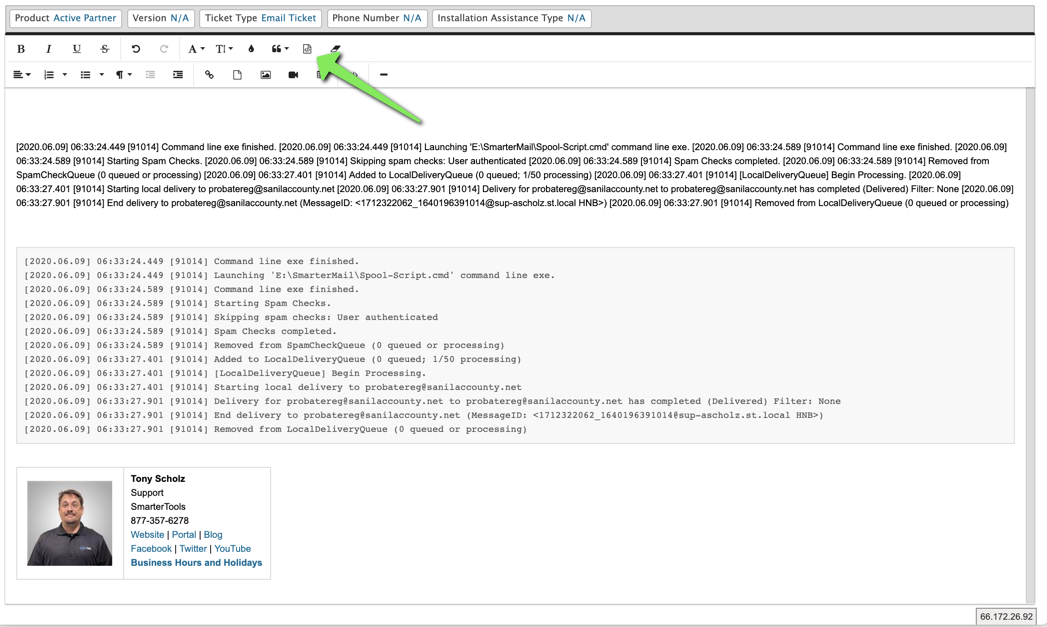Toggle bold formatting
Image resolution: width=1047 pixels, height=627 pixels.
pos(21,49)
